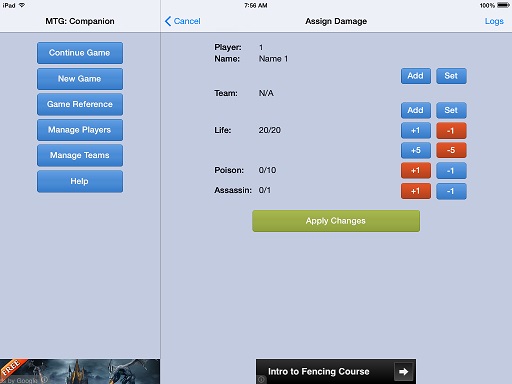This screenshot has height=384, width=512.
Task: Click Set button below Name
Action: [451, 76]
